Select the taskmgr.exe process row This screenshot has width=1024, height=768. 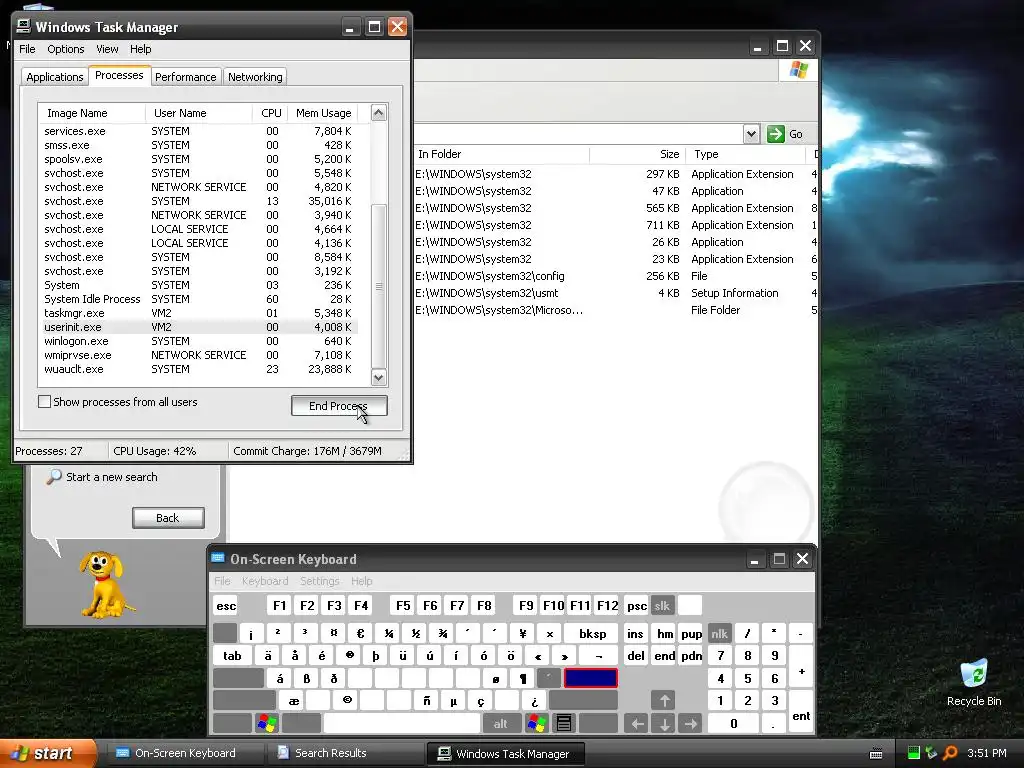tap(198, 313)
